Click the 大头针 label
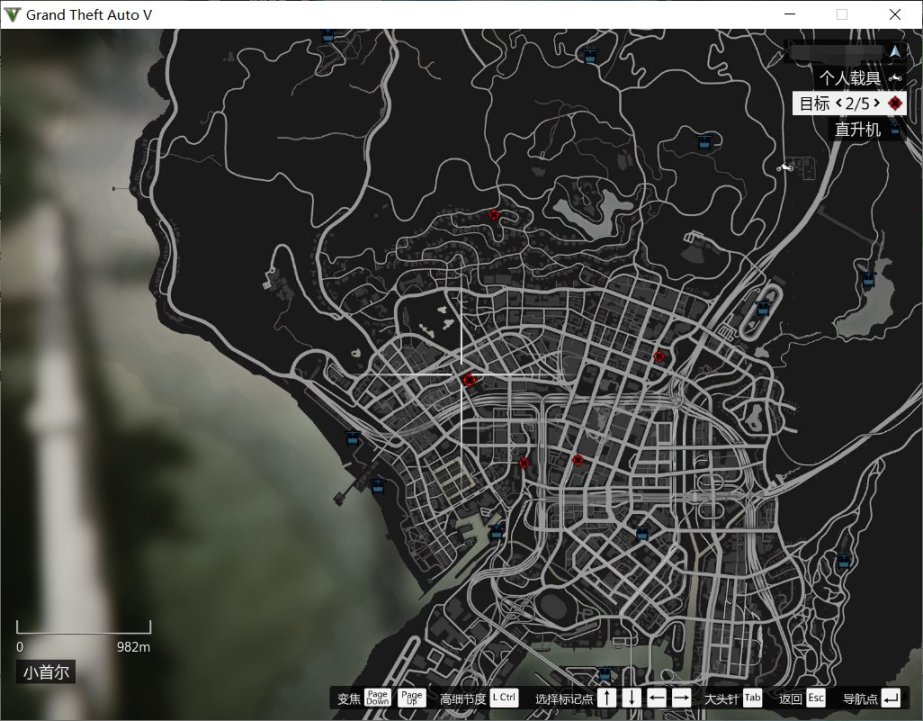The width and height of the screenshot is (923, 721). [x=721, y=699]
